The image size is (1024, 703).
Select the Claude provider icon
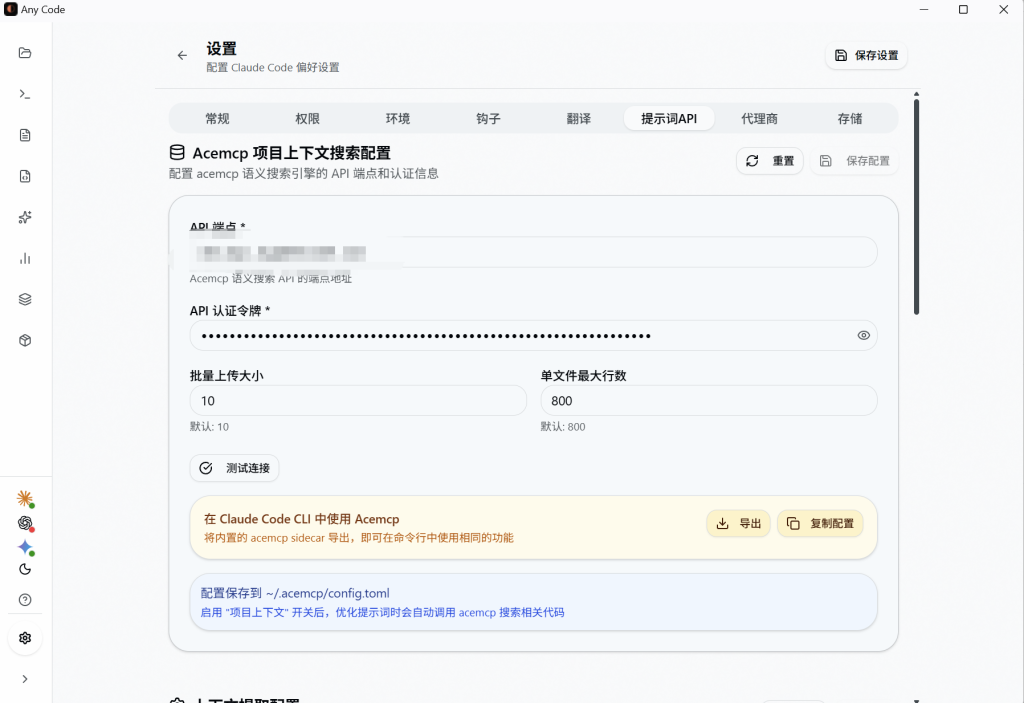[25, 498]
